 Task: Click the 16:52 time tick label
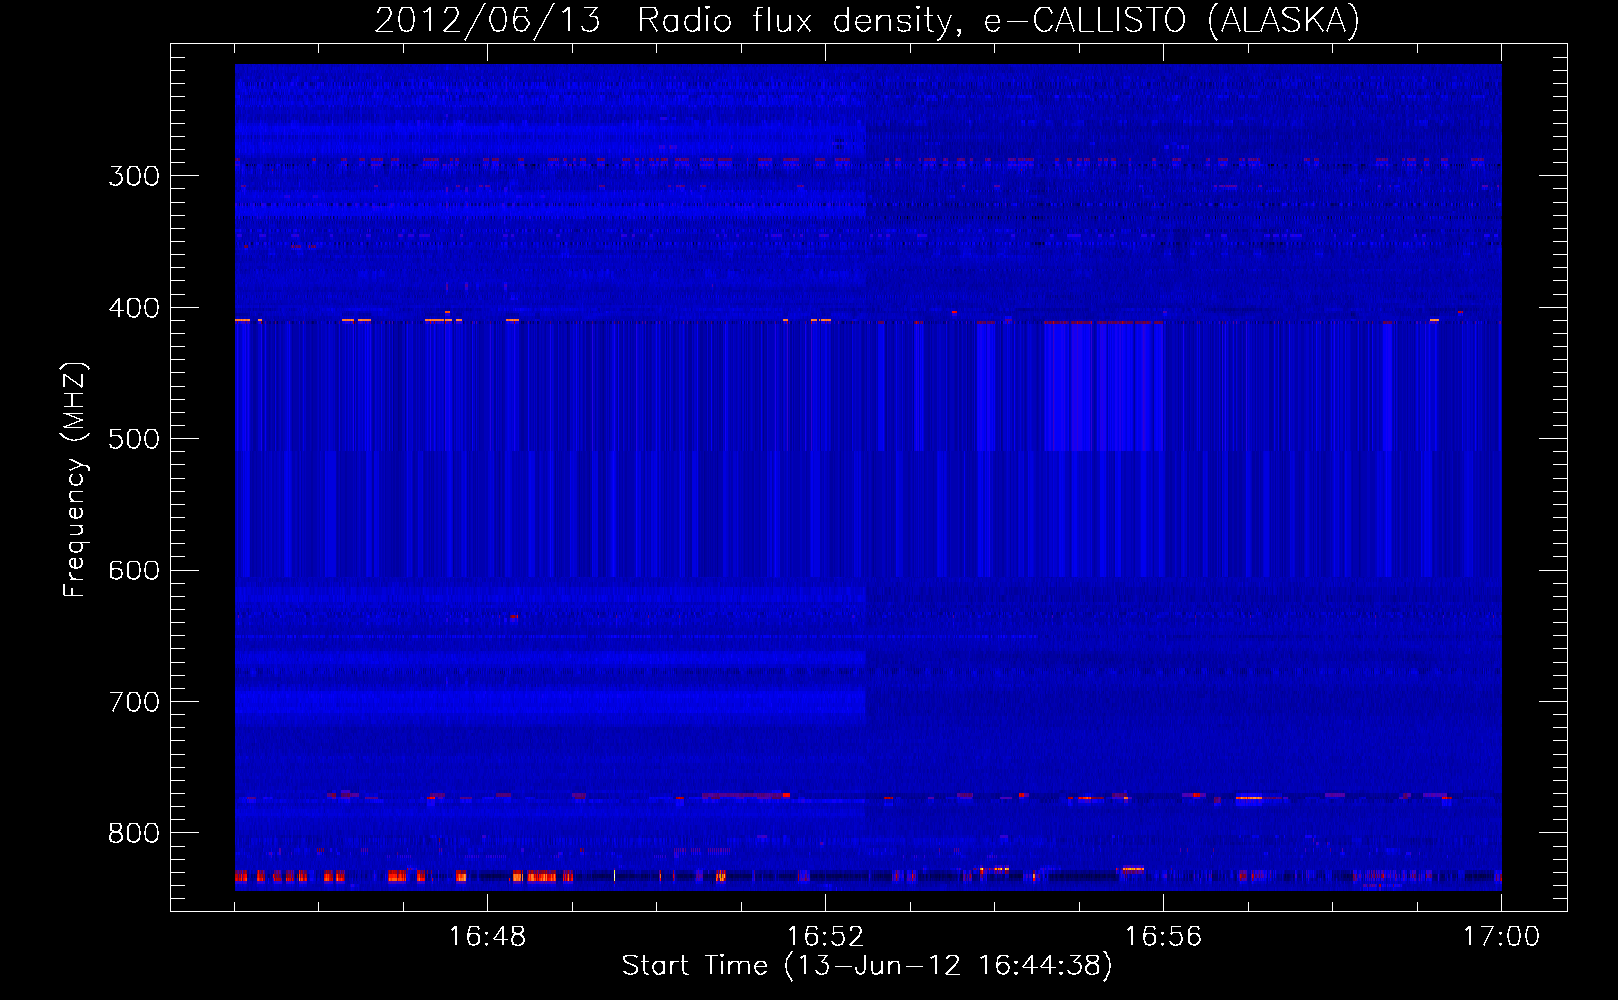pos(826,937)
